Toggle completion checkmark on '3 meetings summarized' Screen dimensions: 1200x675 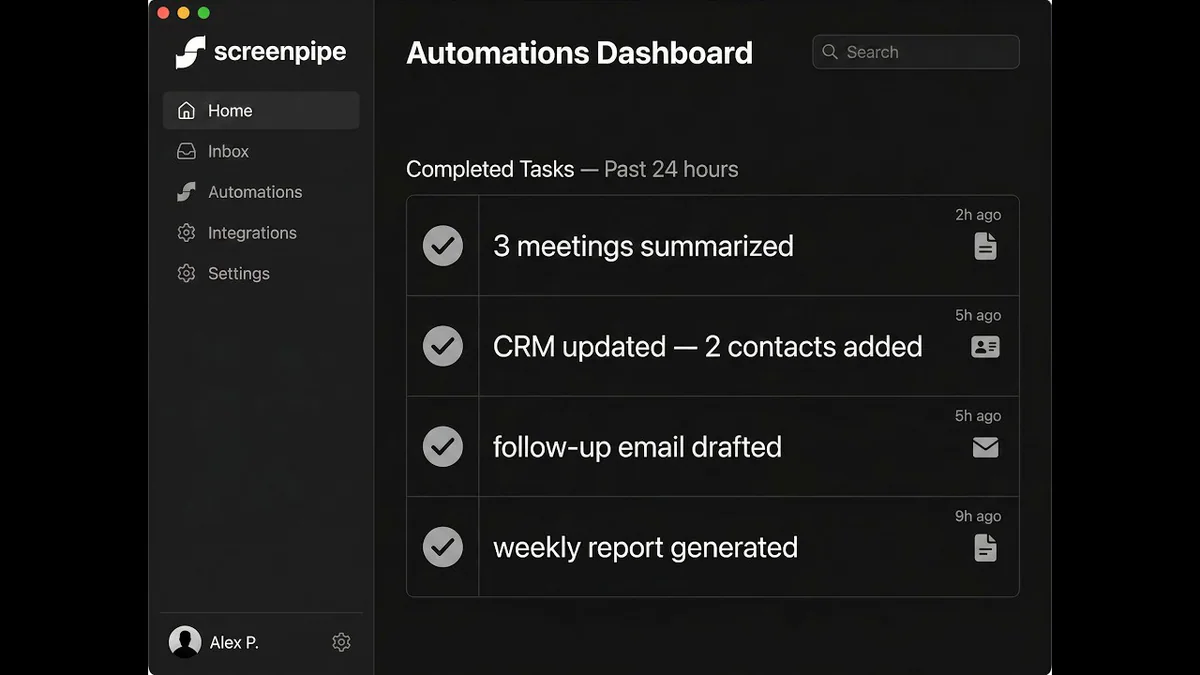[x=442, y=246]
